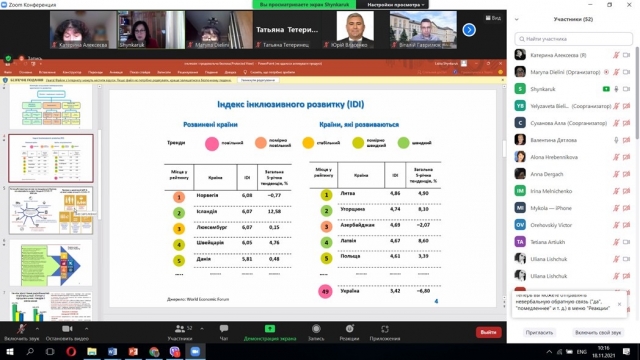Open Приложения apps button
Image resolution: width=640 pixels, height=360 pixels.
[384, 332]
